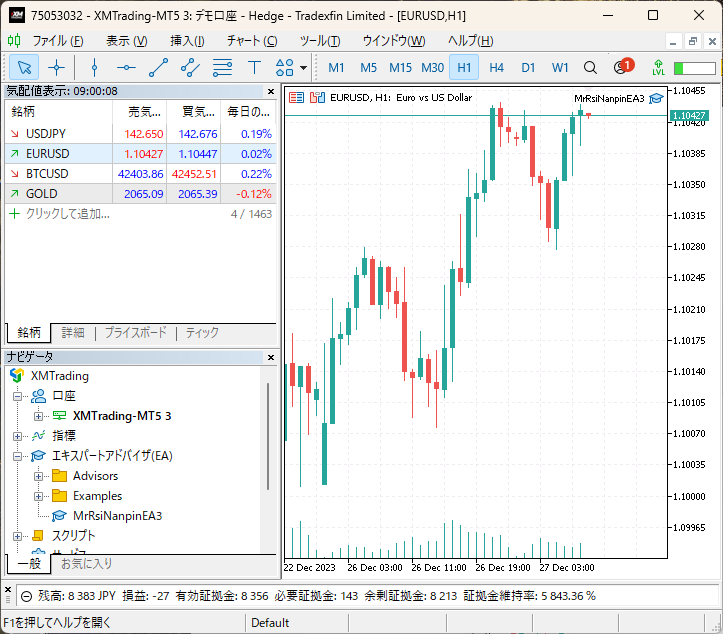Close the toolbox panel with X

(8, 590)
